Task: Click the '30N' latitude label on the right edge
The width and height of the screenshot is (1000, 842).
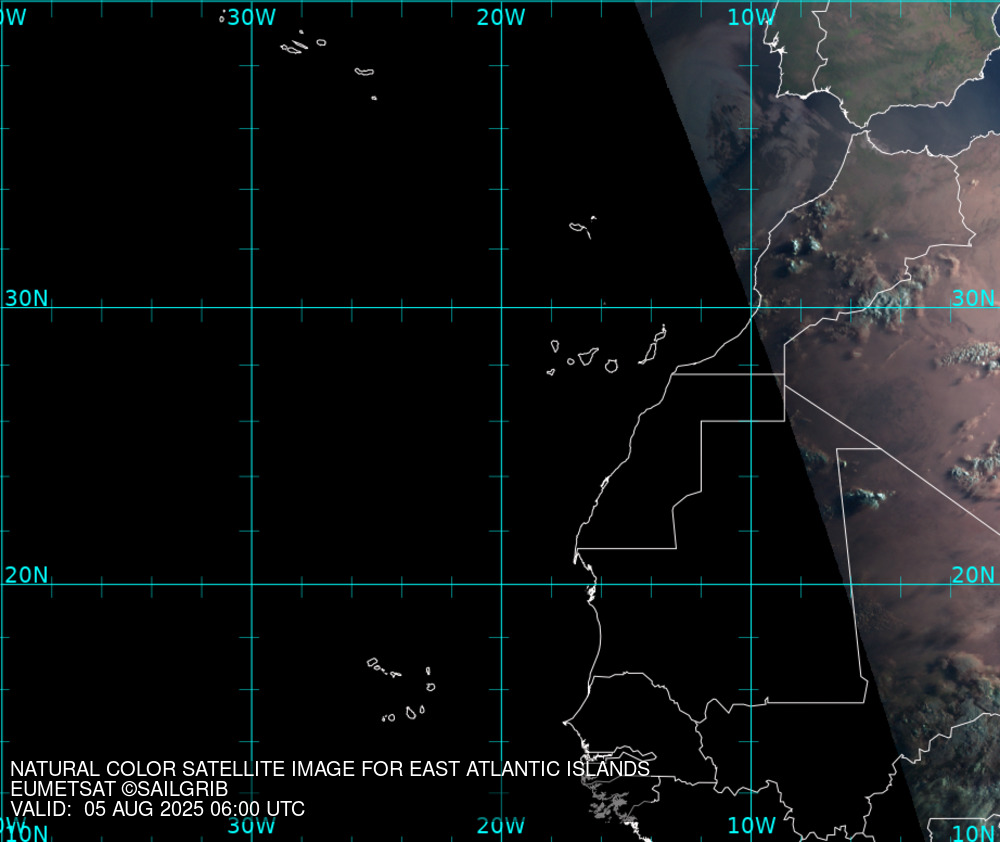Action: pyautogui.click(x=973, y=298)
